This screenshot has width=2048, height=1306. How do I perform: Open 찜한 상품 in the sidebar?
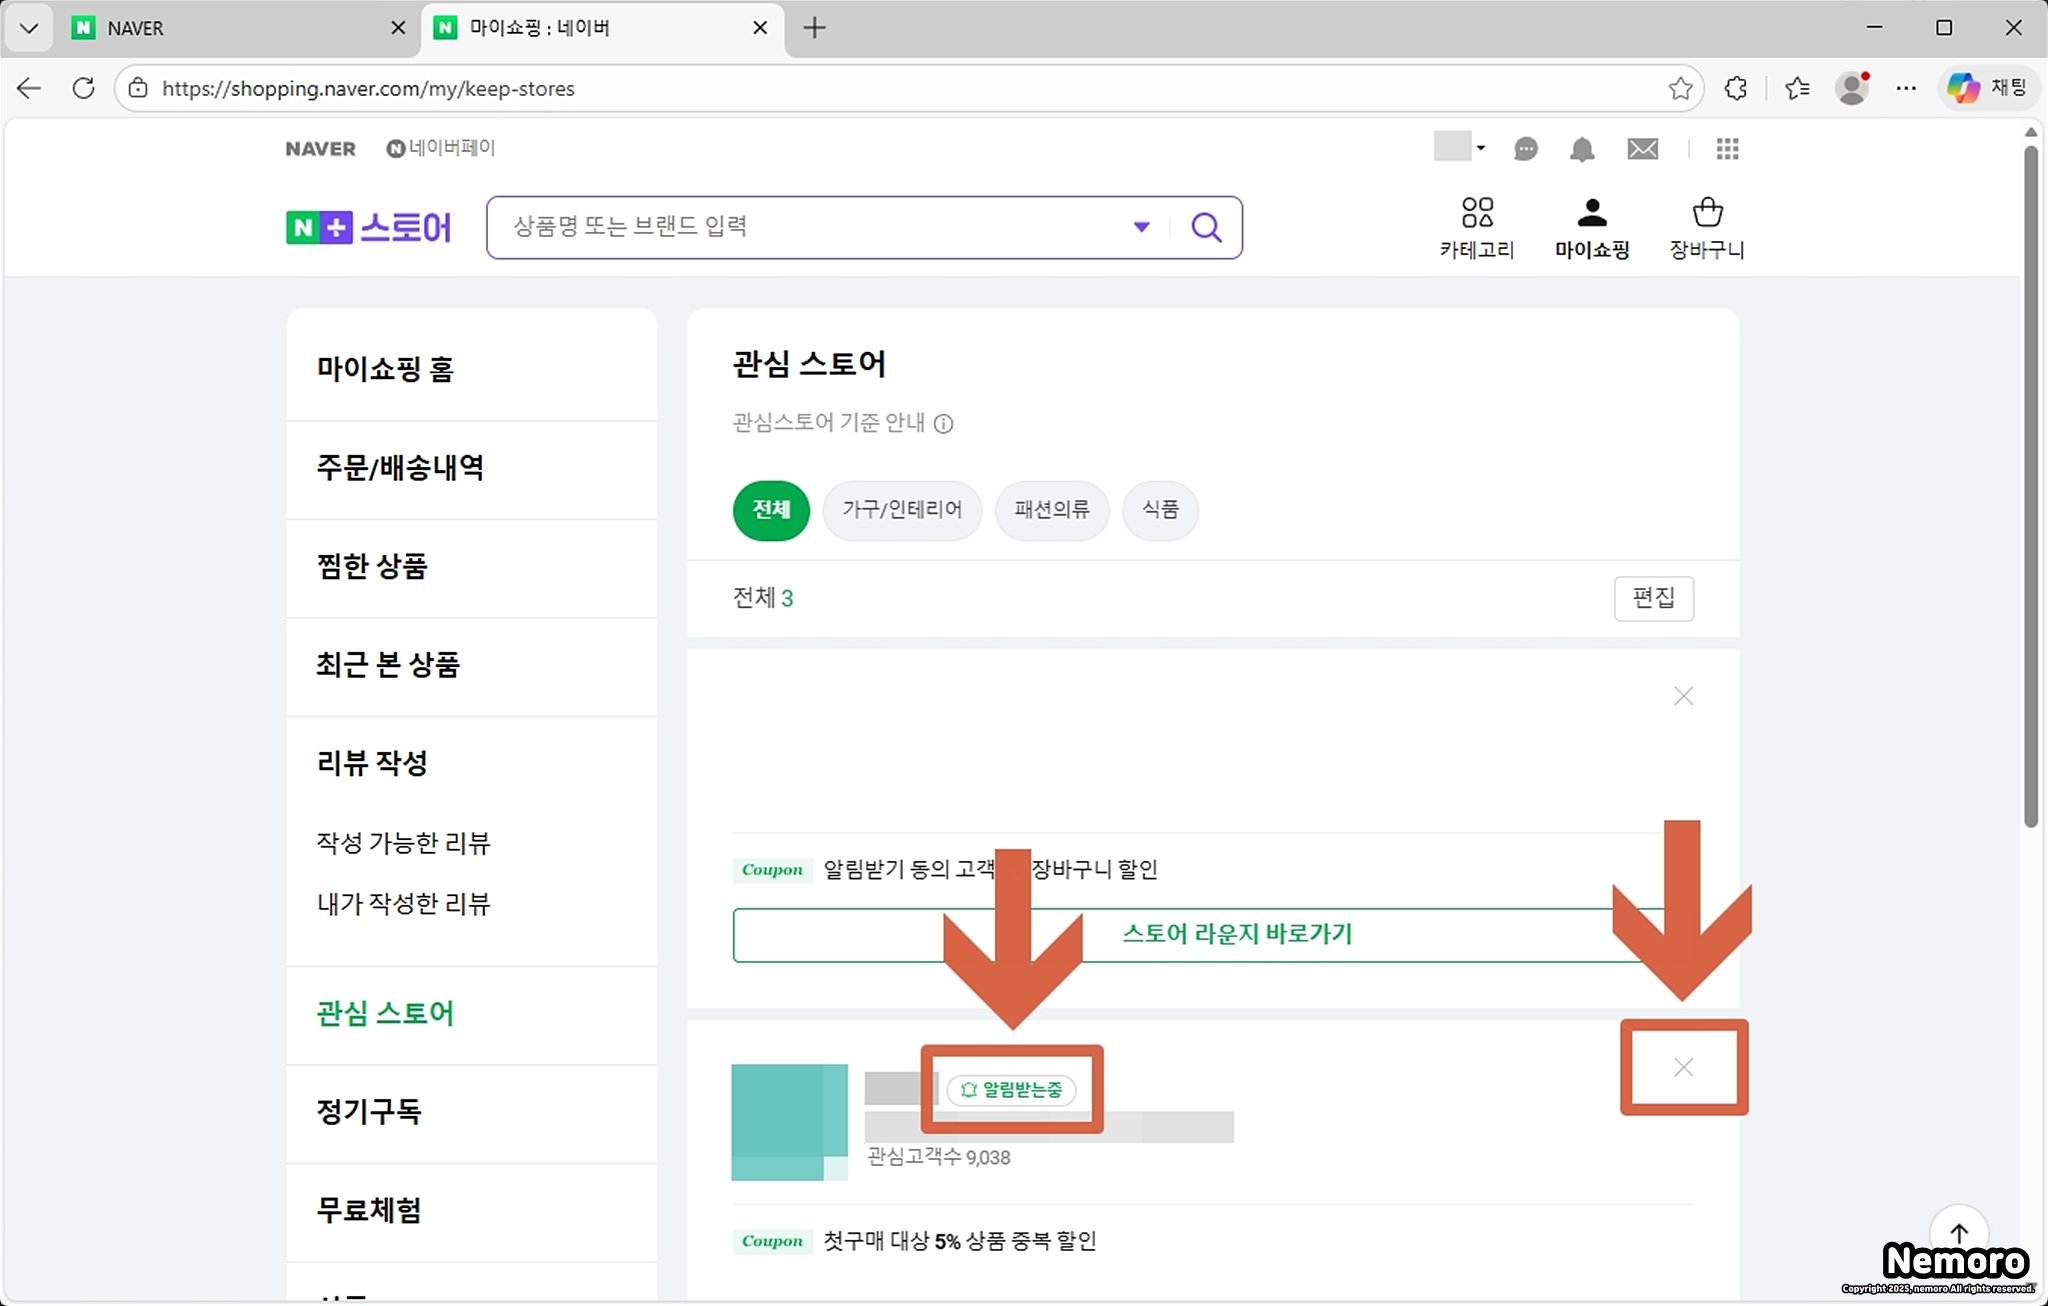coord(372,567)
